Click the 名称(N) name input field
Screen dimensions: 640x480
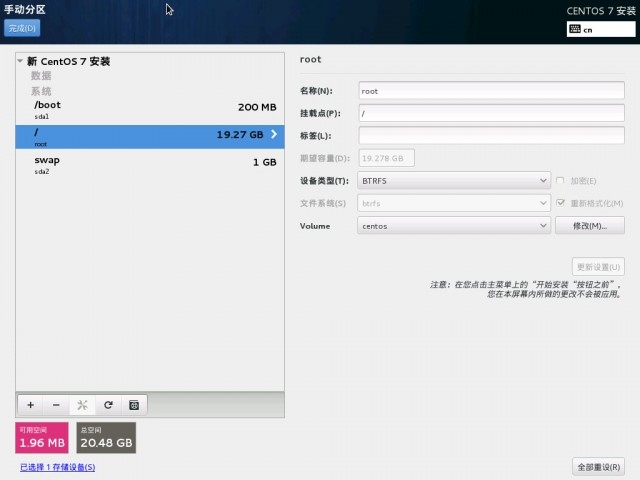point(491,91)
